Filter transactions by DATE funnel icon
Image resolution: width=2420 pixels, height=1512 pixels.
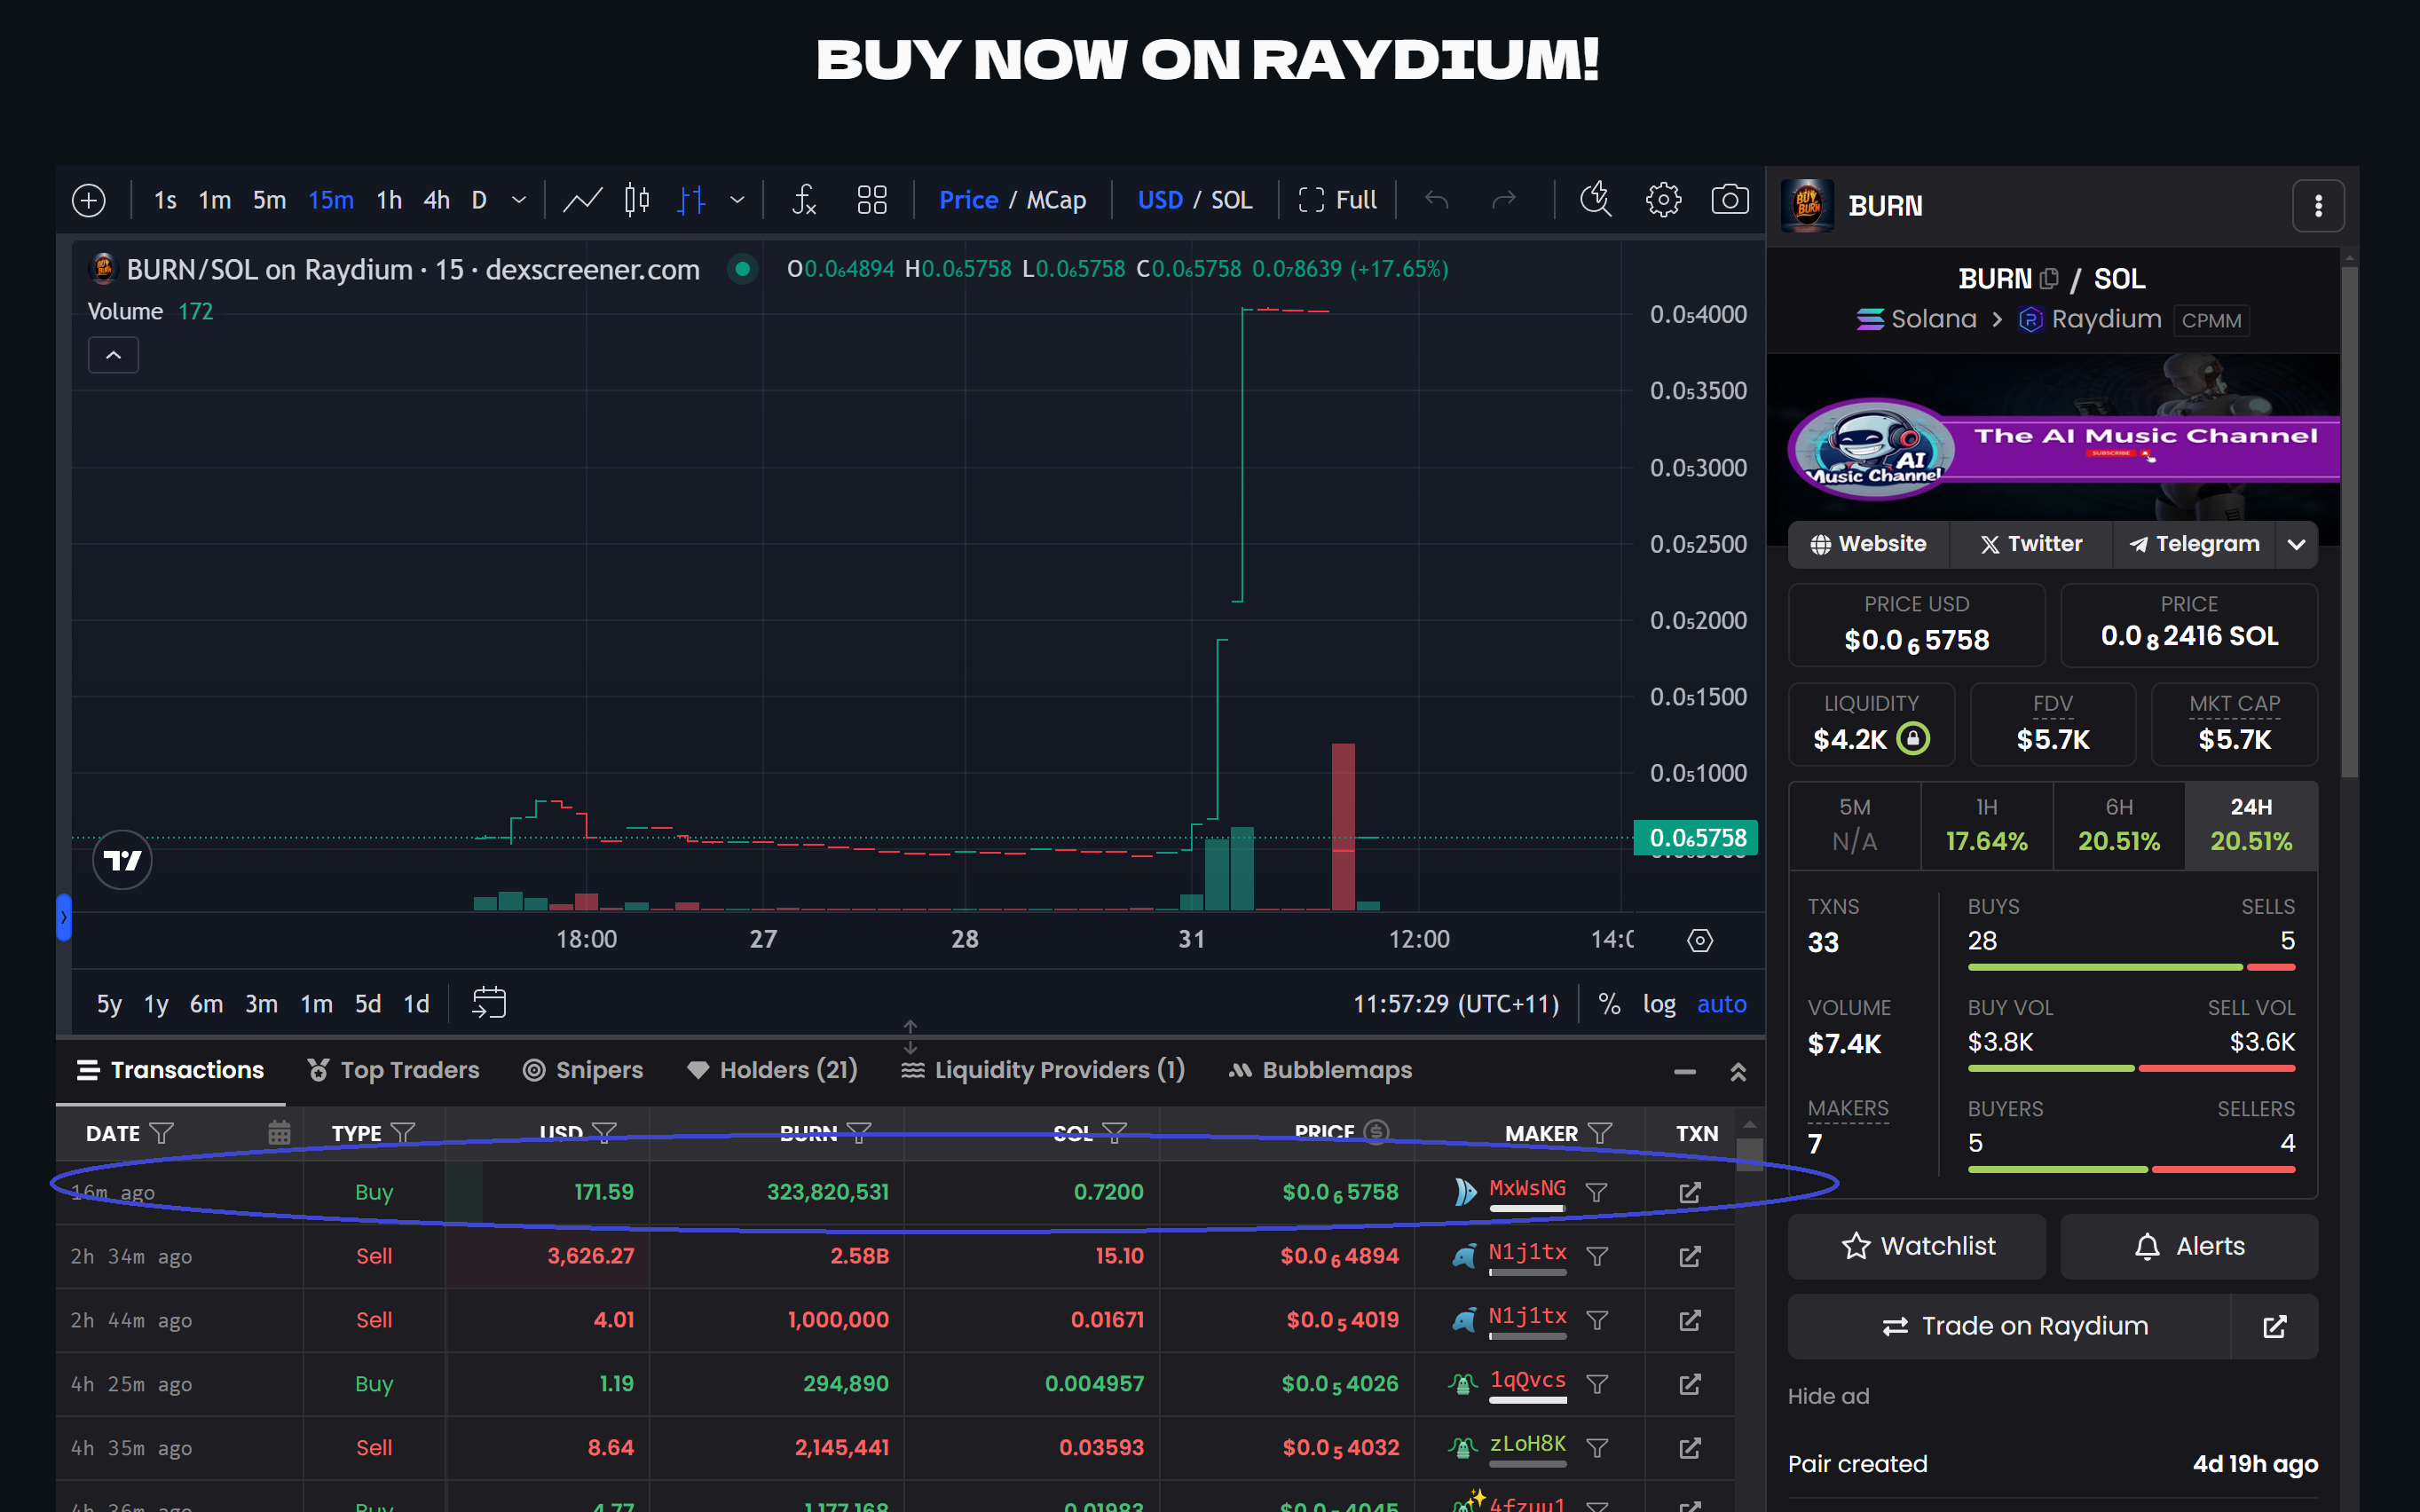click(162, 1133)
